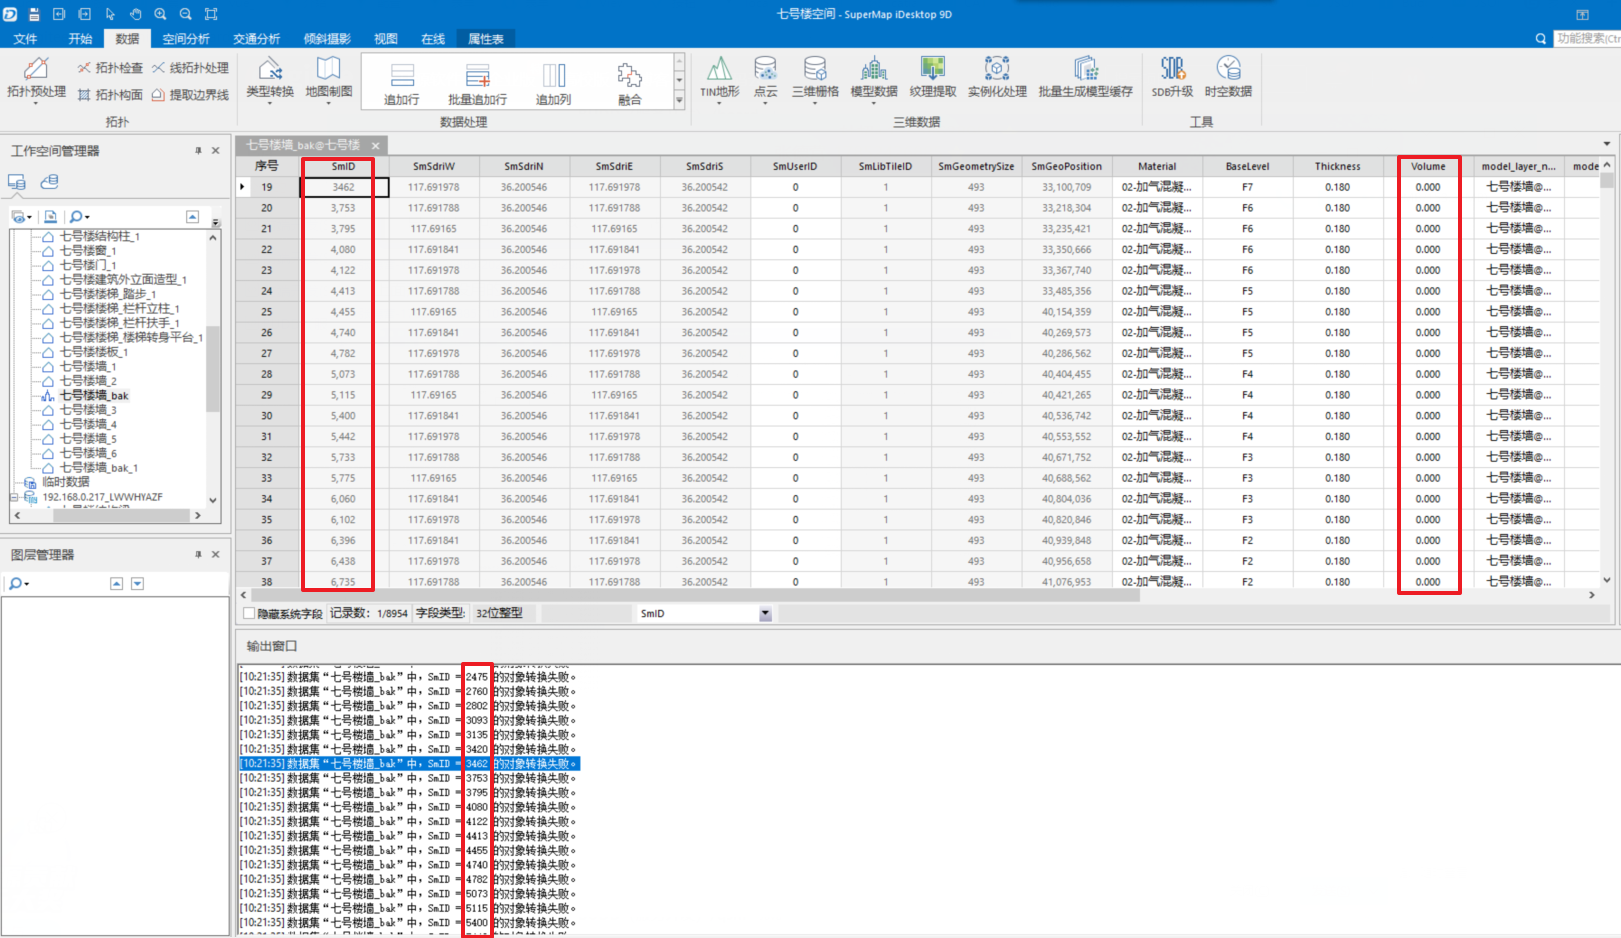Screen dimensions: 1621x938
Task: Select 临时数据 node in tree
Action: [66, 482]
